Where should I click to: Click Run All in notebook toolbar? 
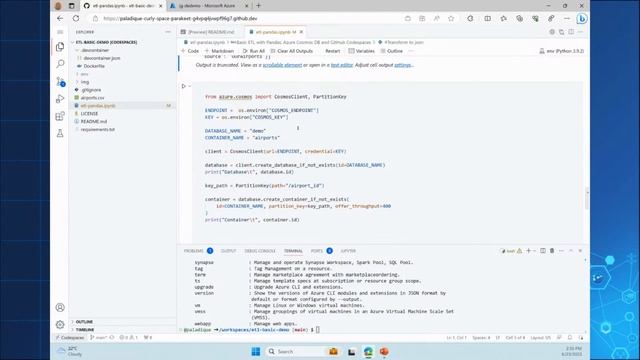tap(254, 51)
